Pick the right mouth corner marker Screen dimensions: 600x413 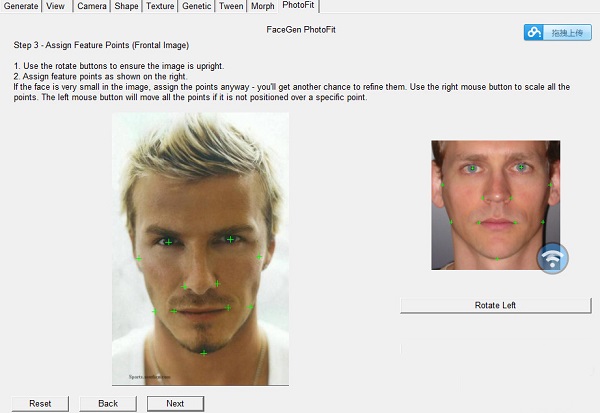[x=228, y=307]
